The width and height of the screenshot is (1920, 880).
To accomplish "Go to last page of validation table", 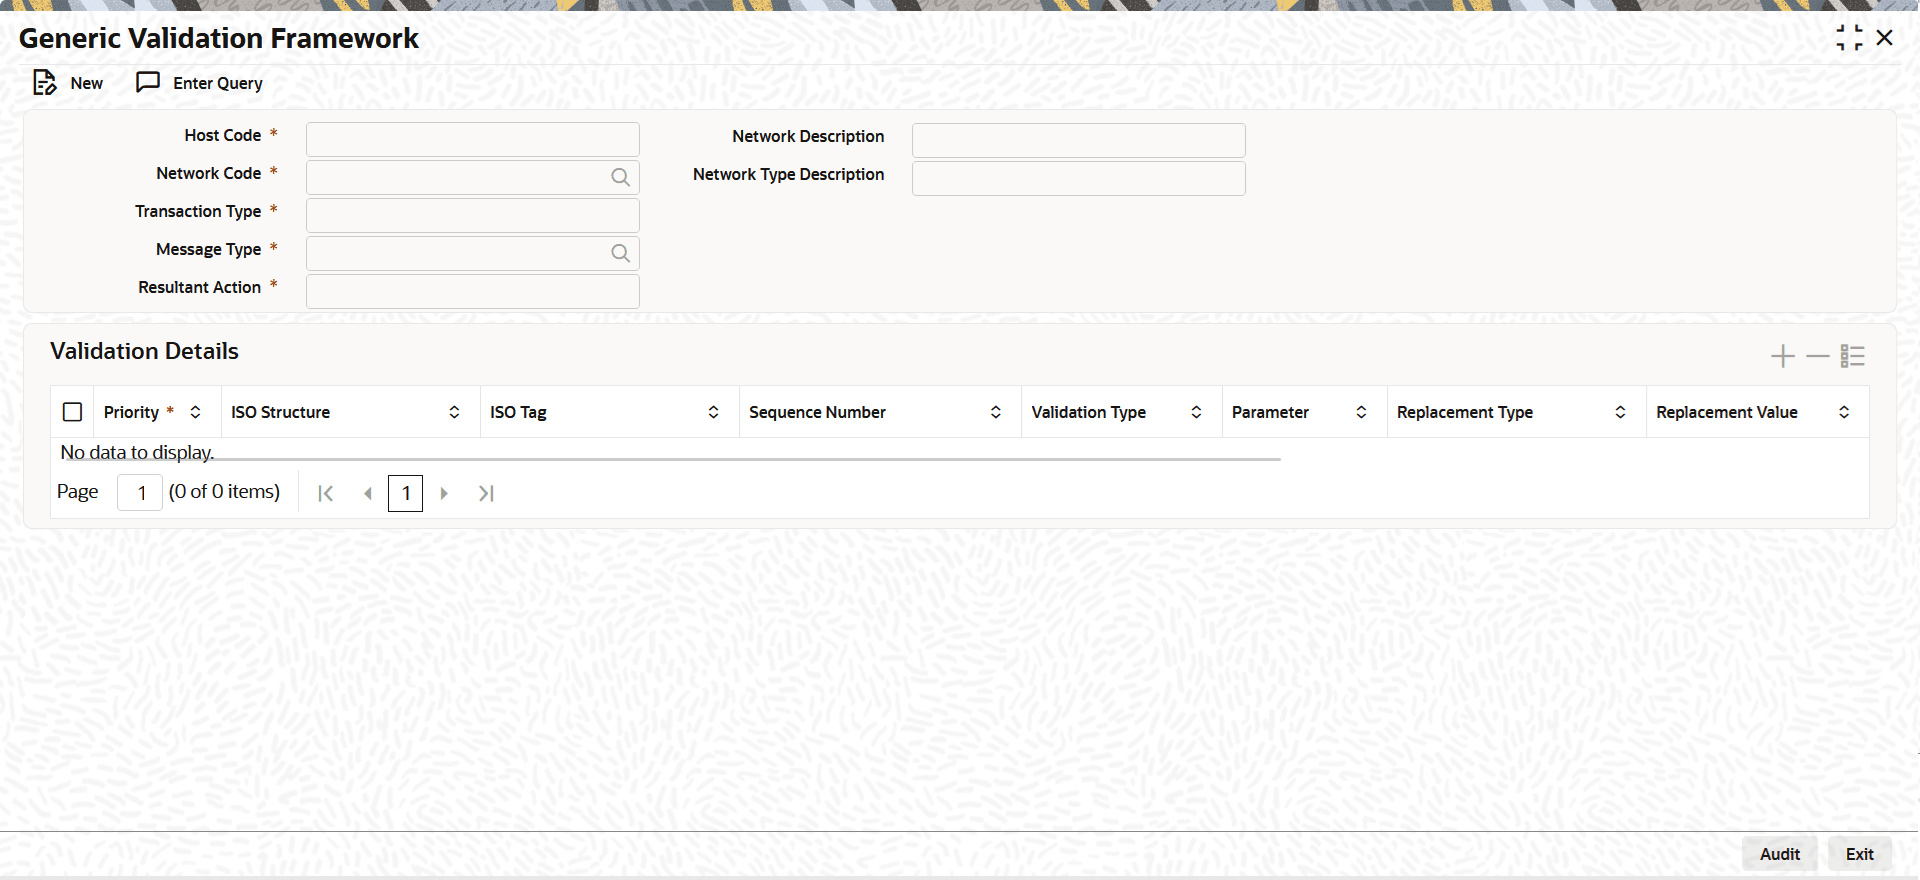I will [x=486, y=493].
